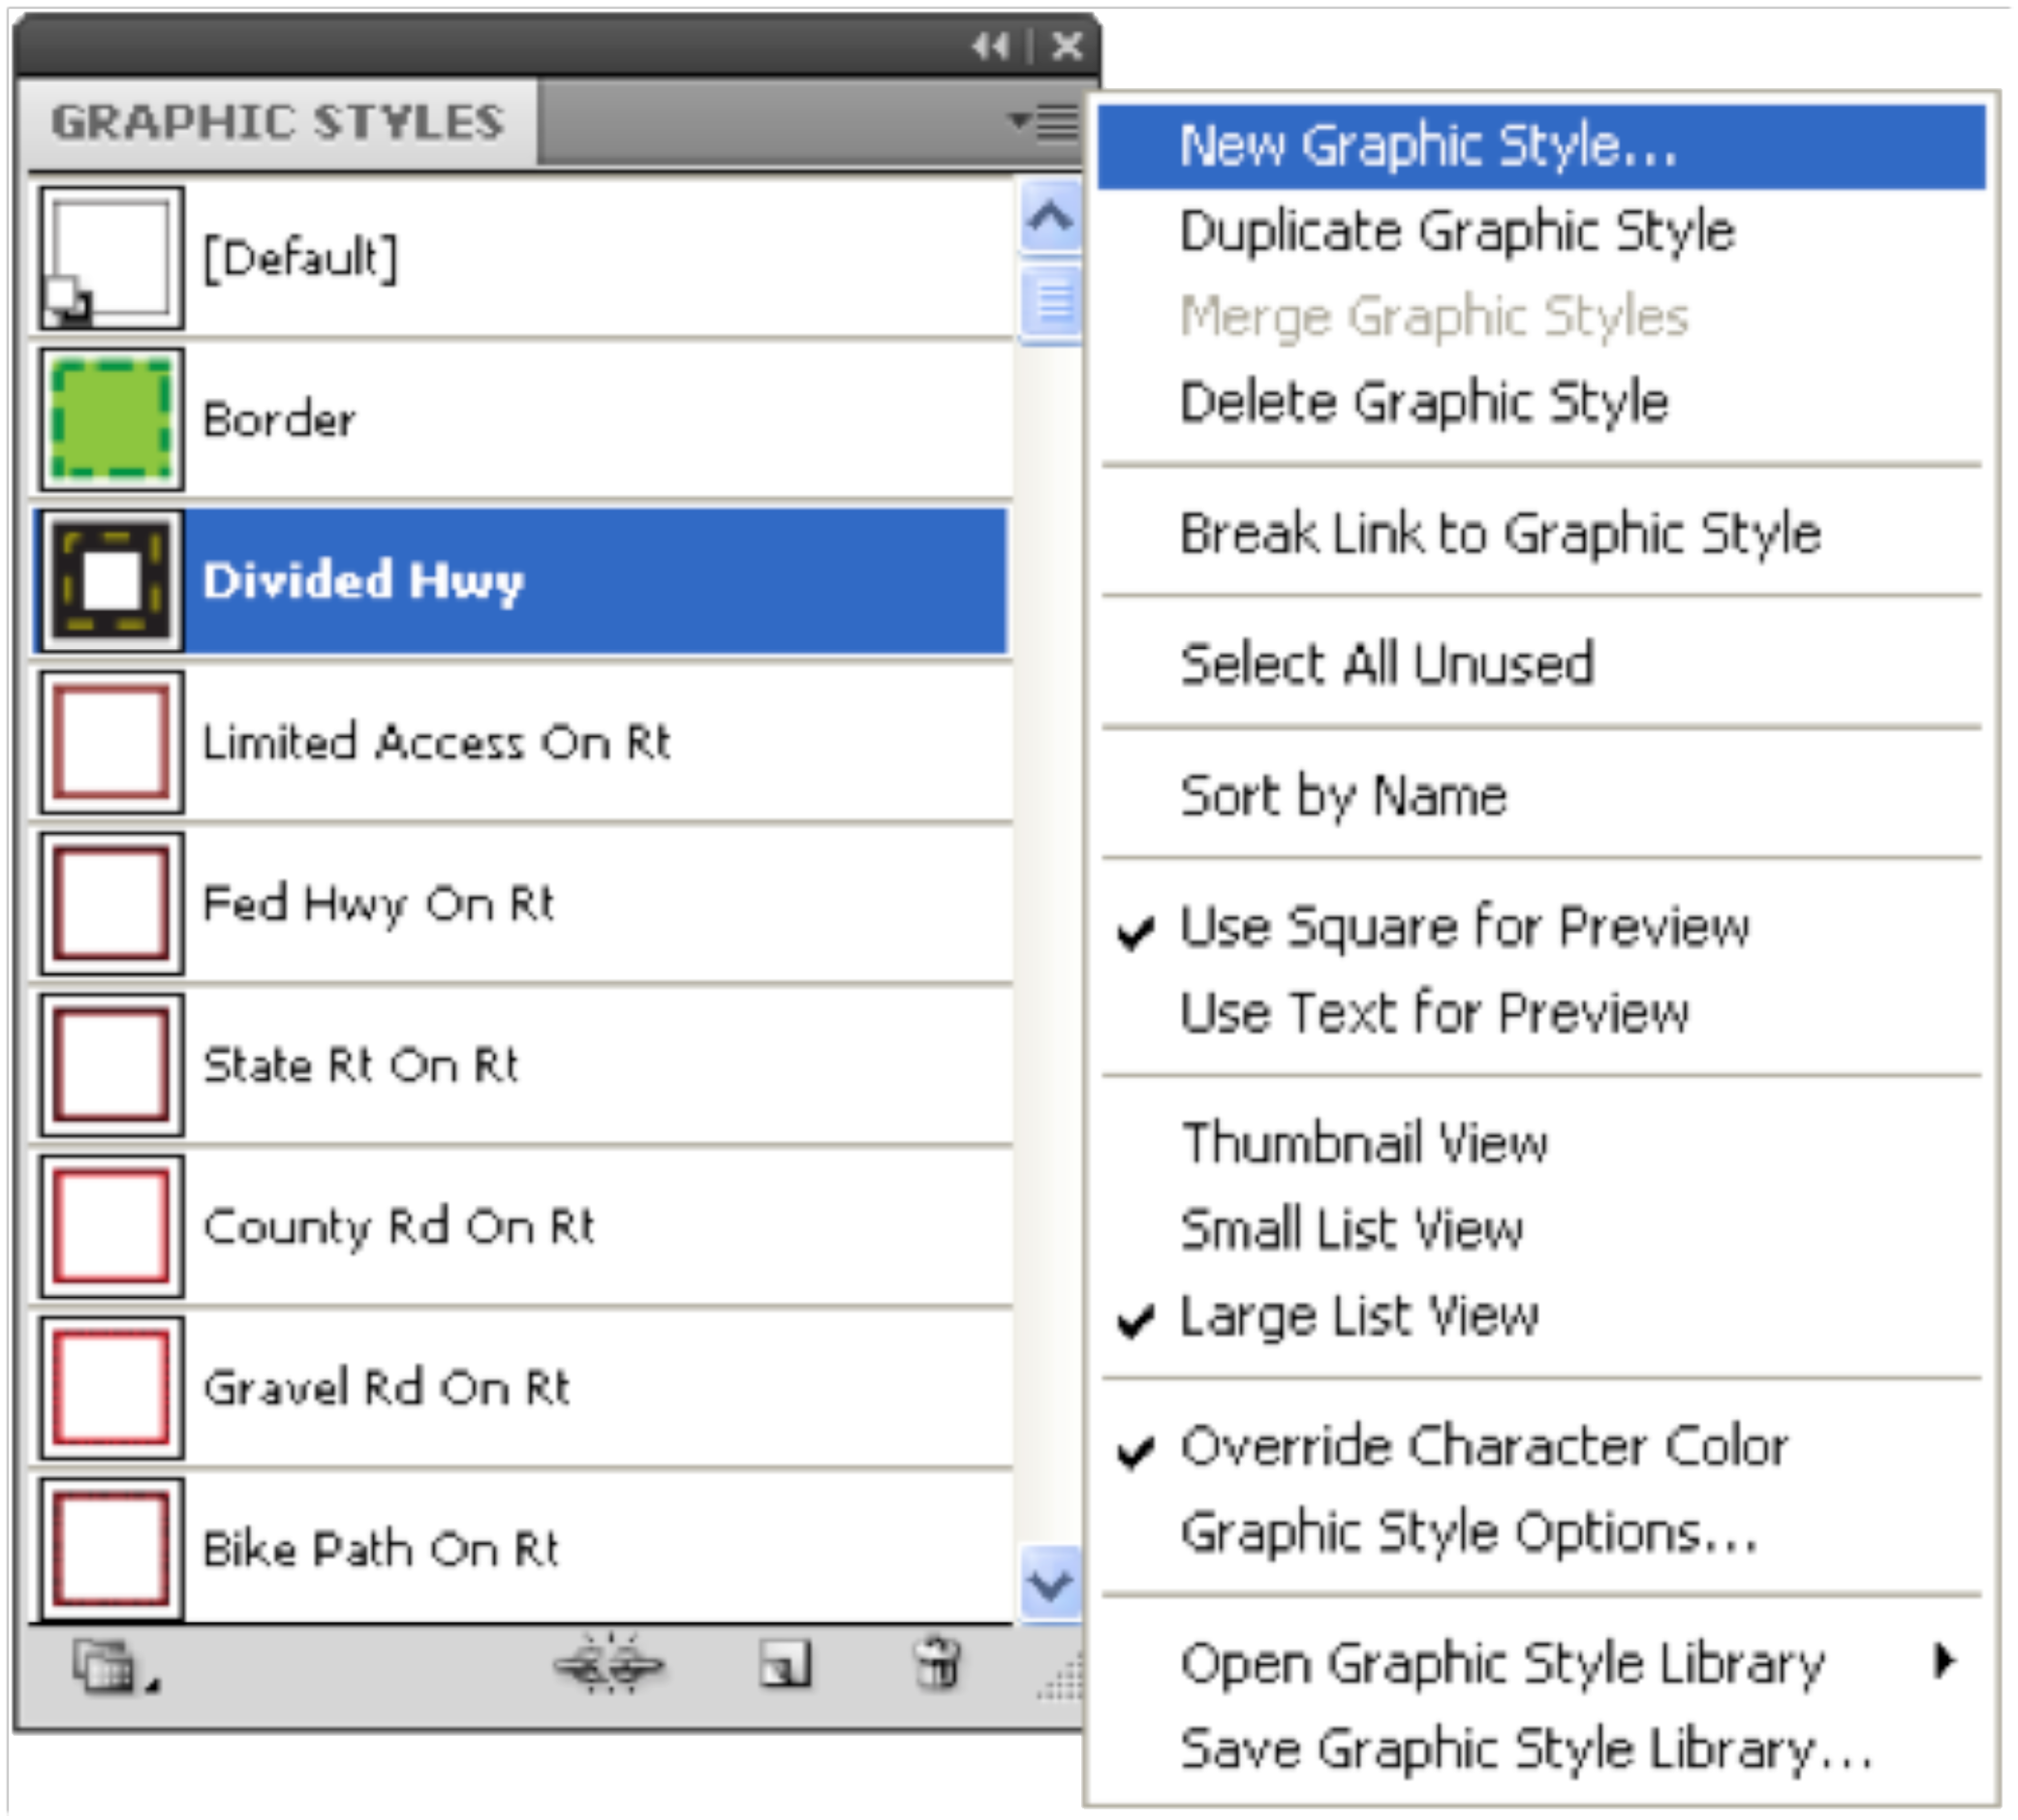The image size is (2018, 1820).
Task: Close the Graphic Styles panel
Action: (x=1067, y=46)
